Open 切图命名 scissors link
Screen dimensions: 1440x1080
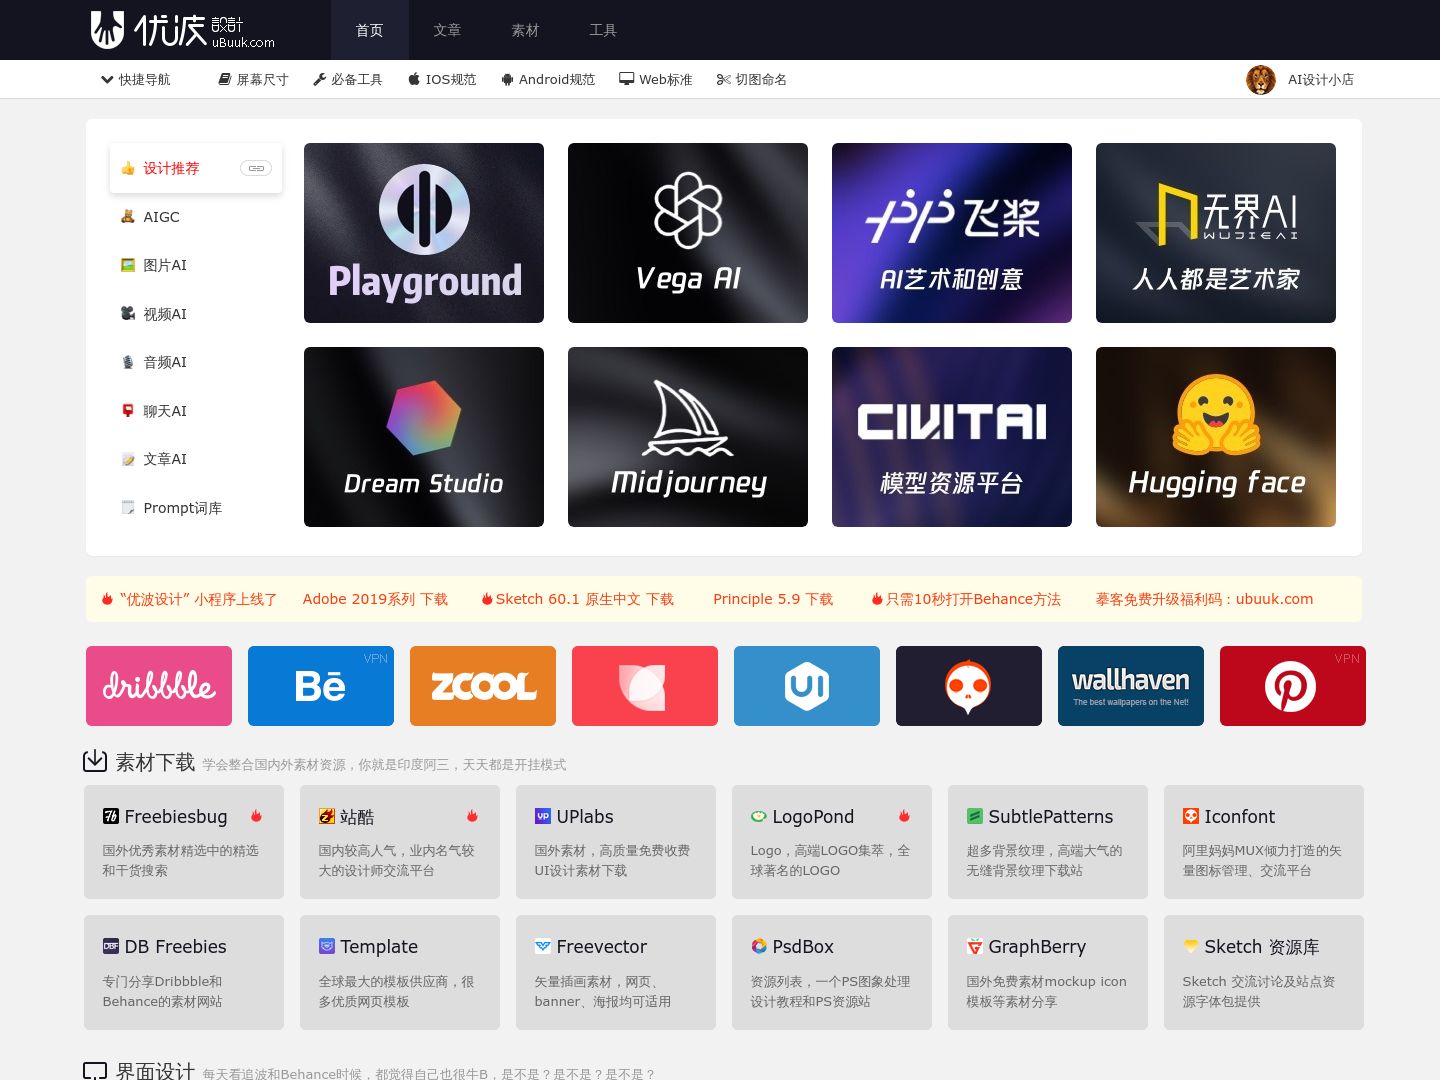[x=752, y=79]
